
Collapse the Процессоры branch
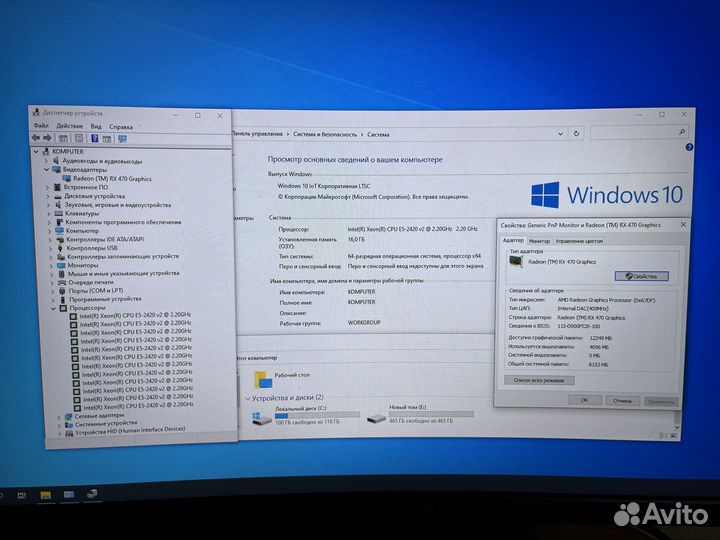click(x=54, y=308)
